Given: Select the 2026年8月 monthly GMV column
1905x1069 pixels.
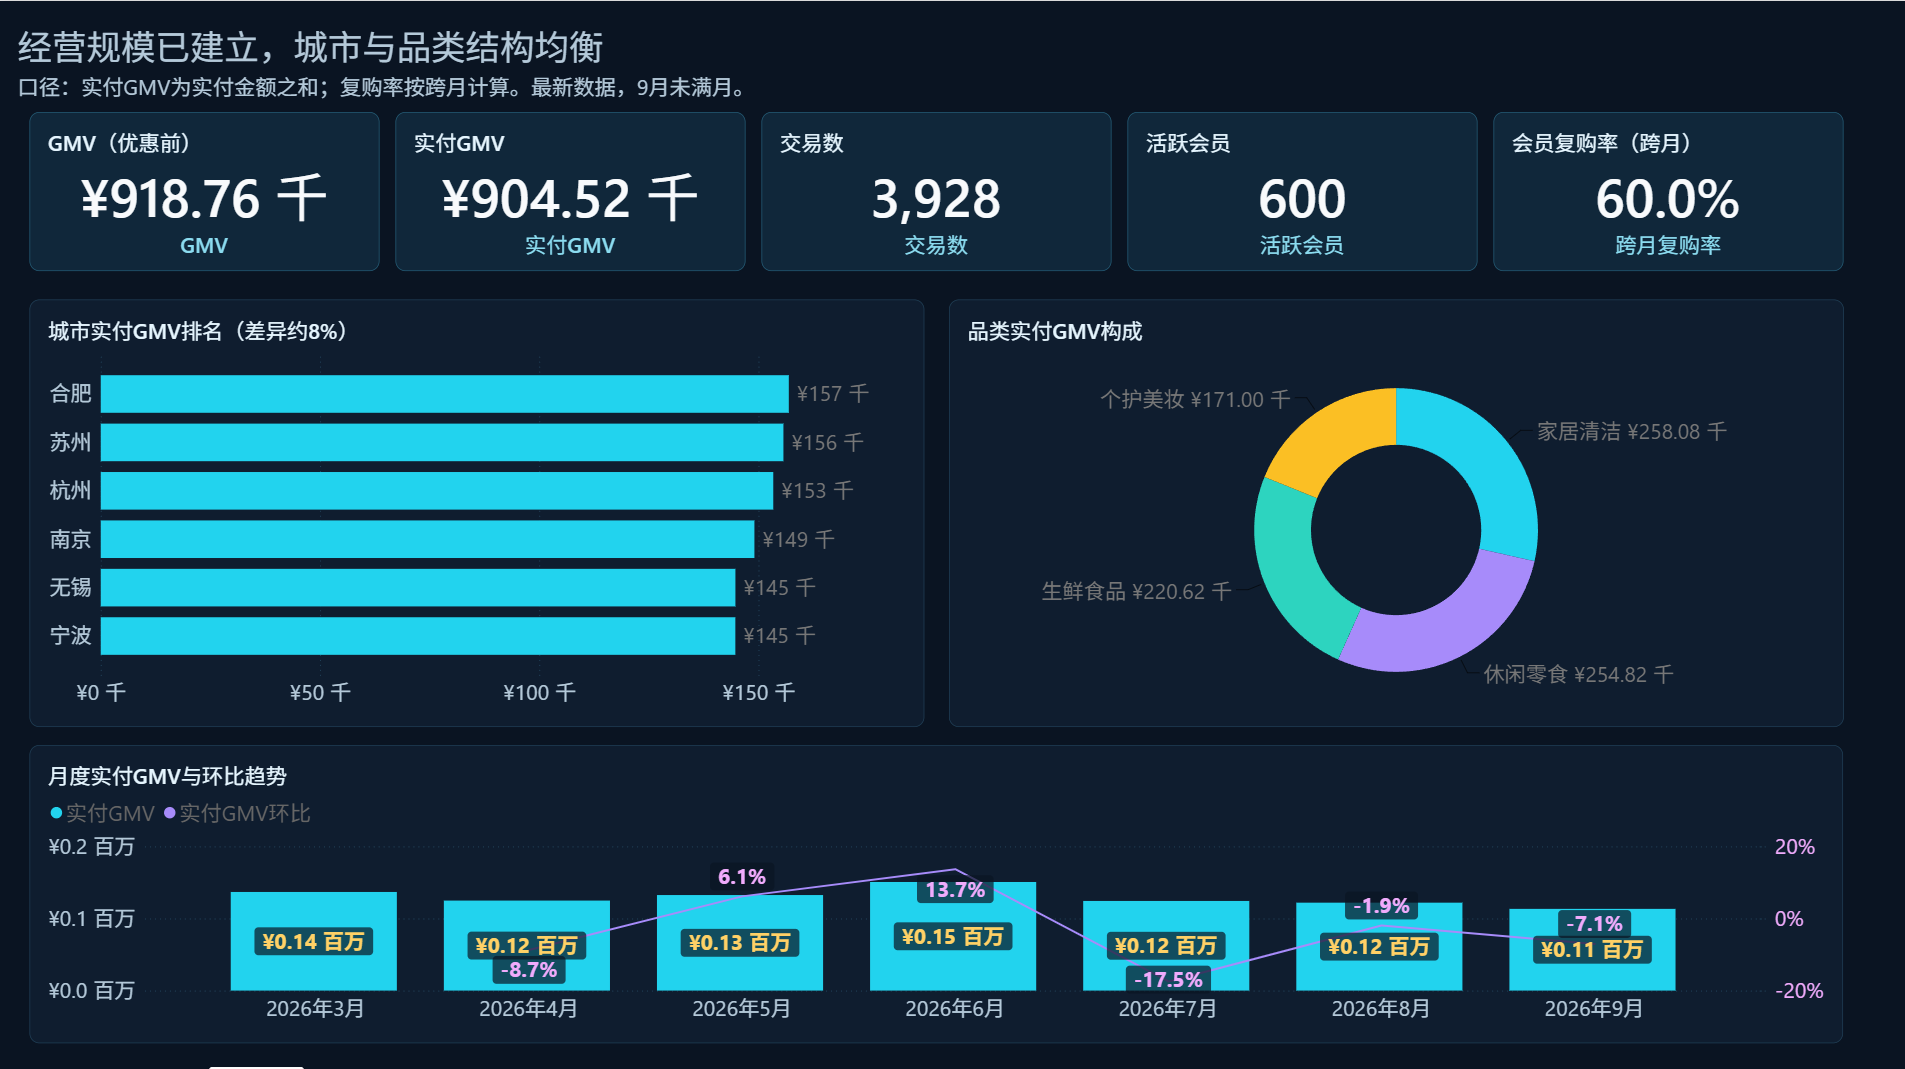Looking at the screenshot, I should coord(1379,946).
